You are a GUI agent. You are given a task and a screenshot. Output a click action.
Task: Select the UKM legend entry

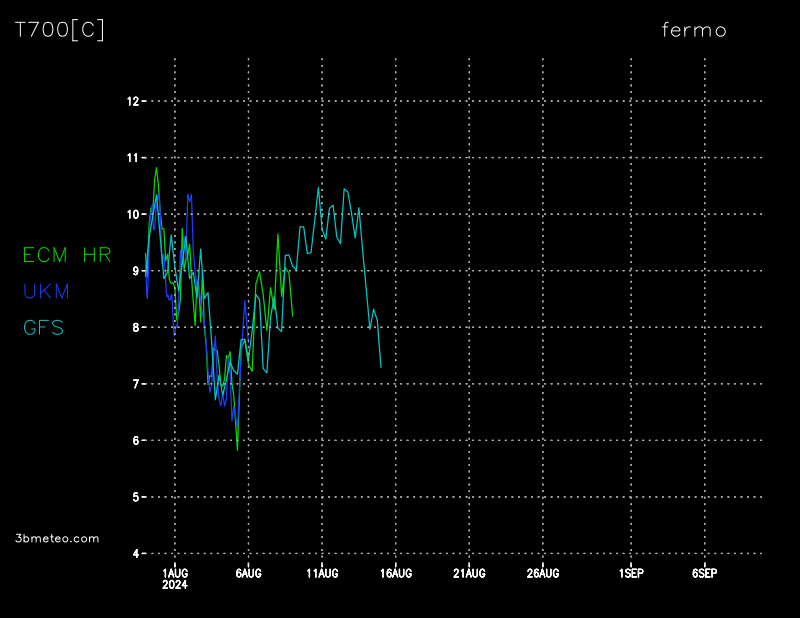click(x=46, y=291)
